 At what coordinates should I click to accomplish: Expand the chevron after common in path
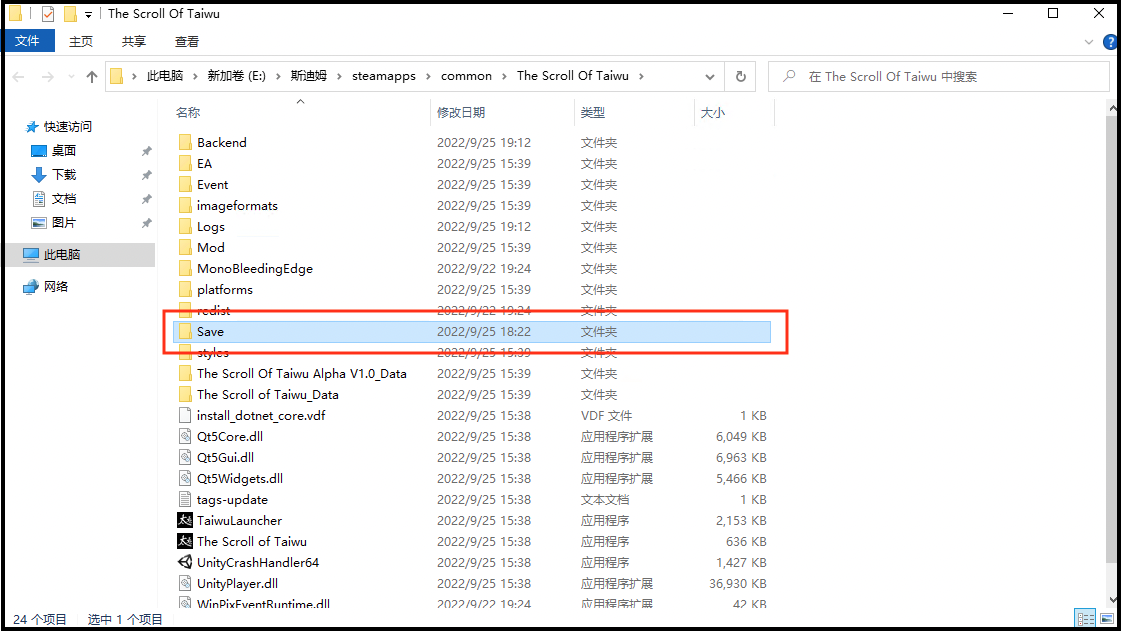[504, 76]
